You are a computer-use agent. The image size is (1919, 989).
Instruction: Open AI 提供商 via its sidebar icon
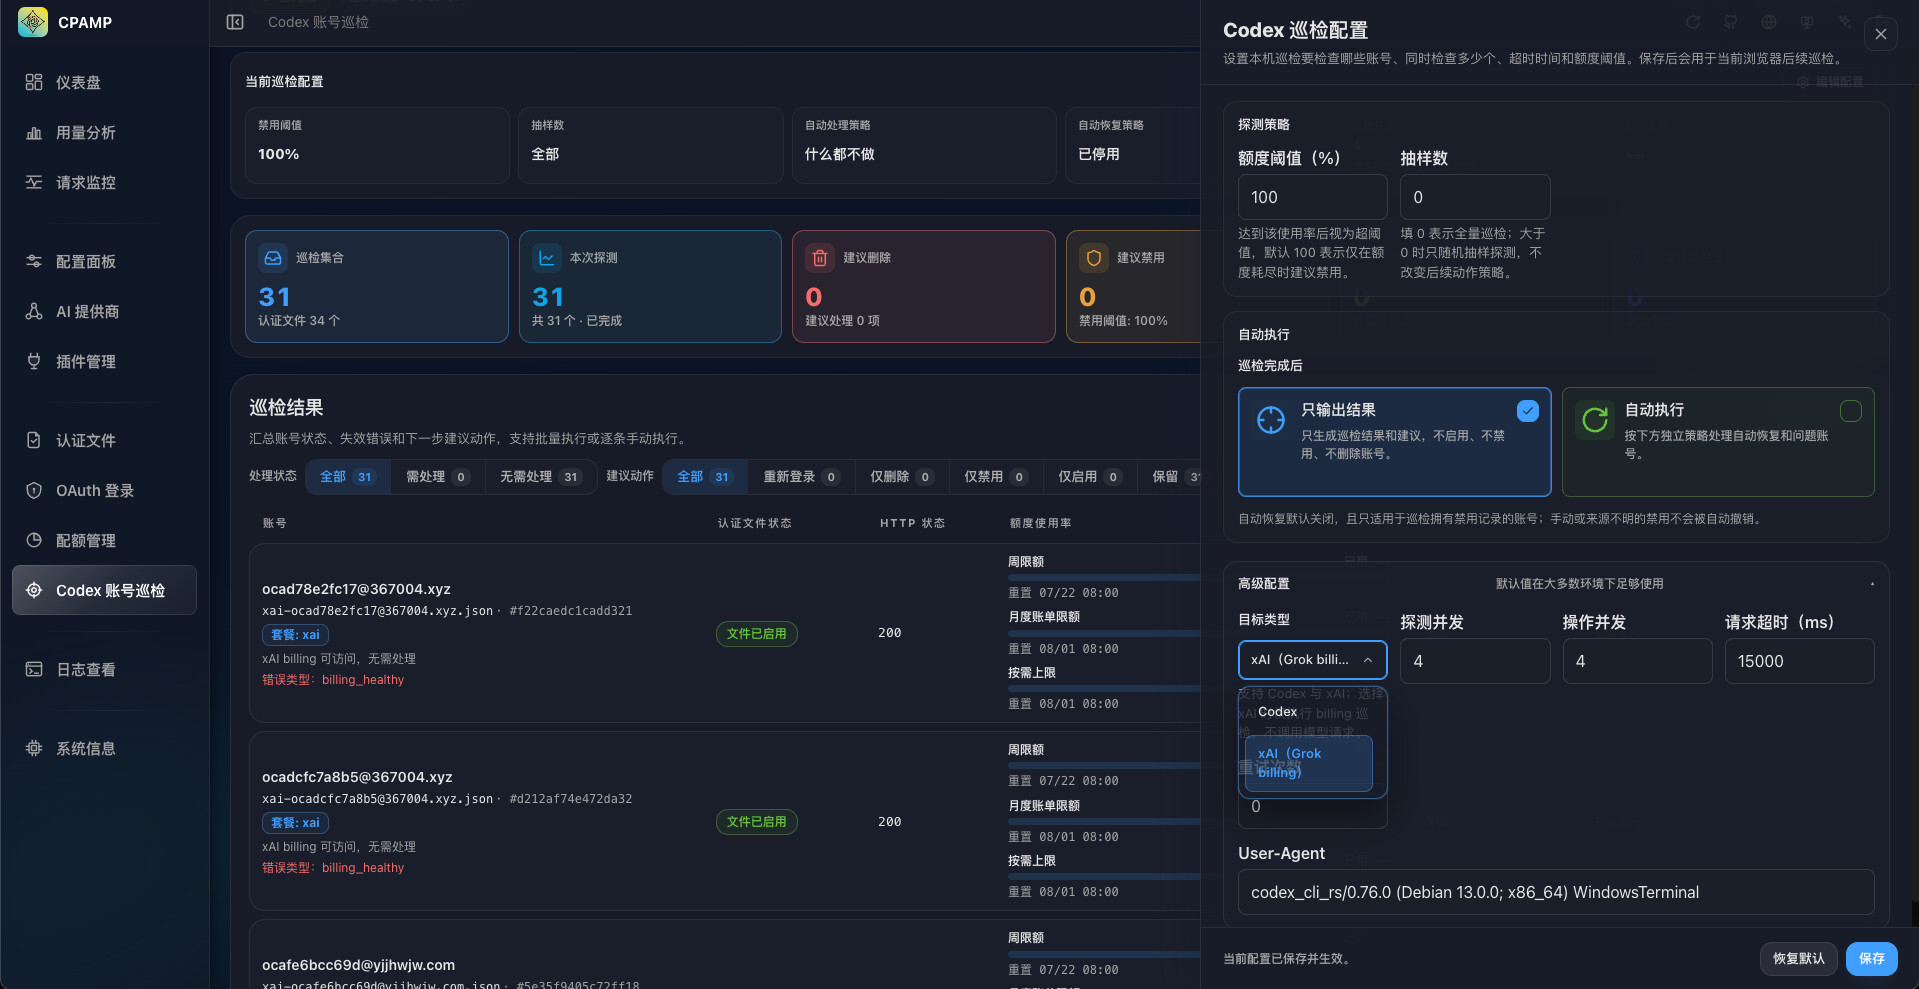[34, 311]
